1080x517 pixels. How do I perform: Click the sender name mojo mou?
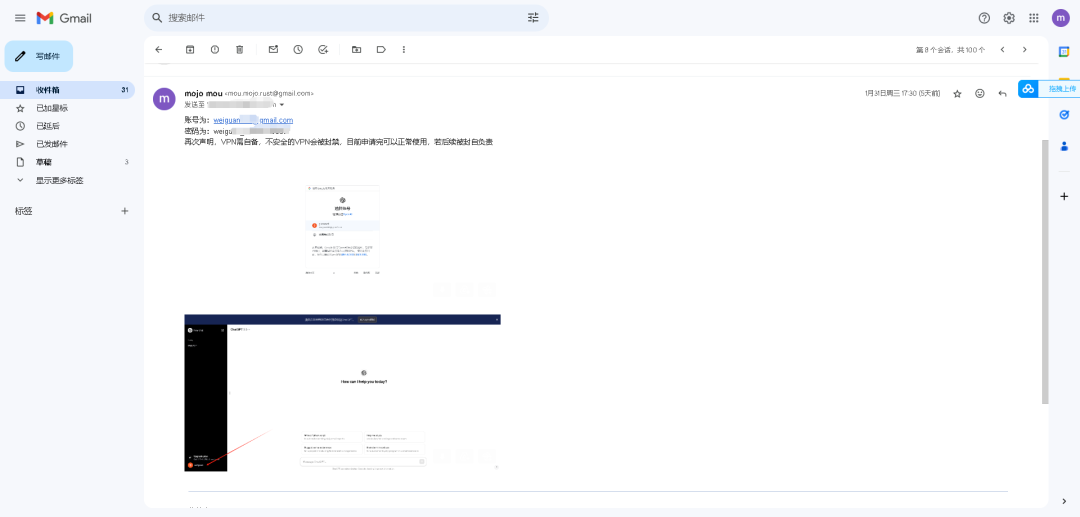[x=203, y=93]
